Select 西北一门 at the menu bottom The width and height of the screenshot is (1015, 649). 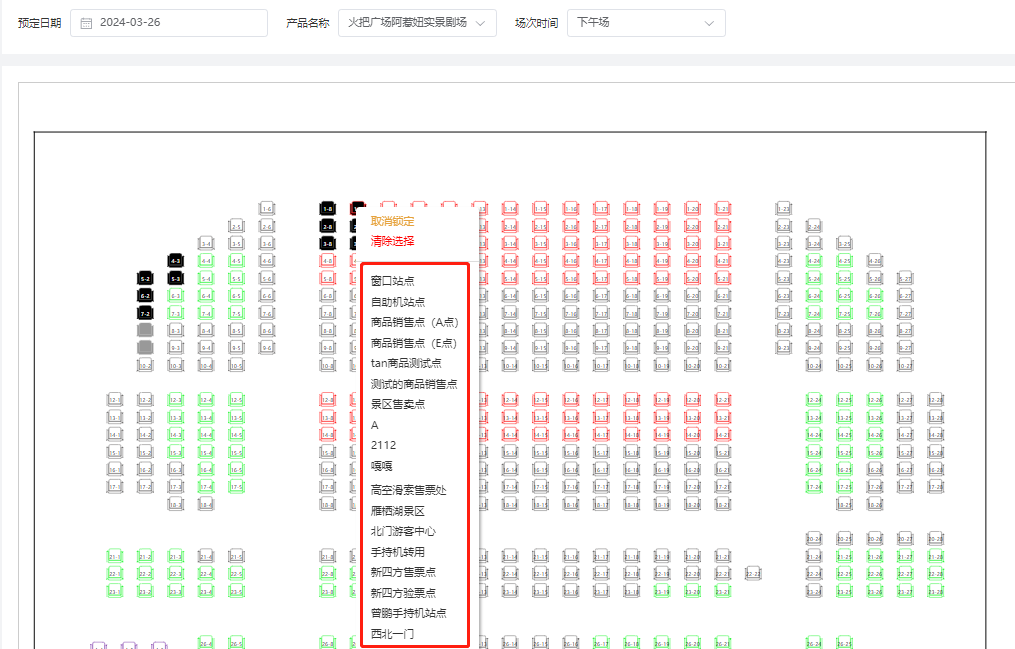(392, 634)
